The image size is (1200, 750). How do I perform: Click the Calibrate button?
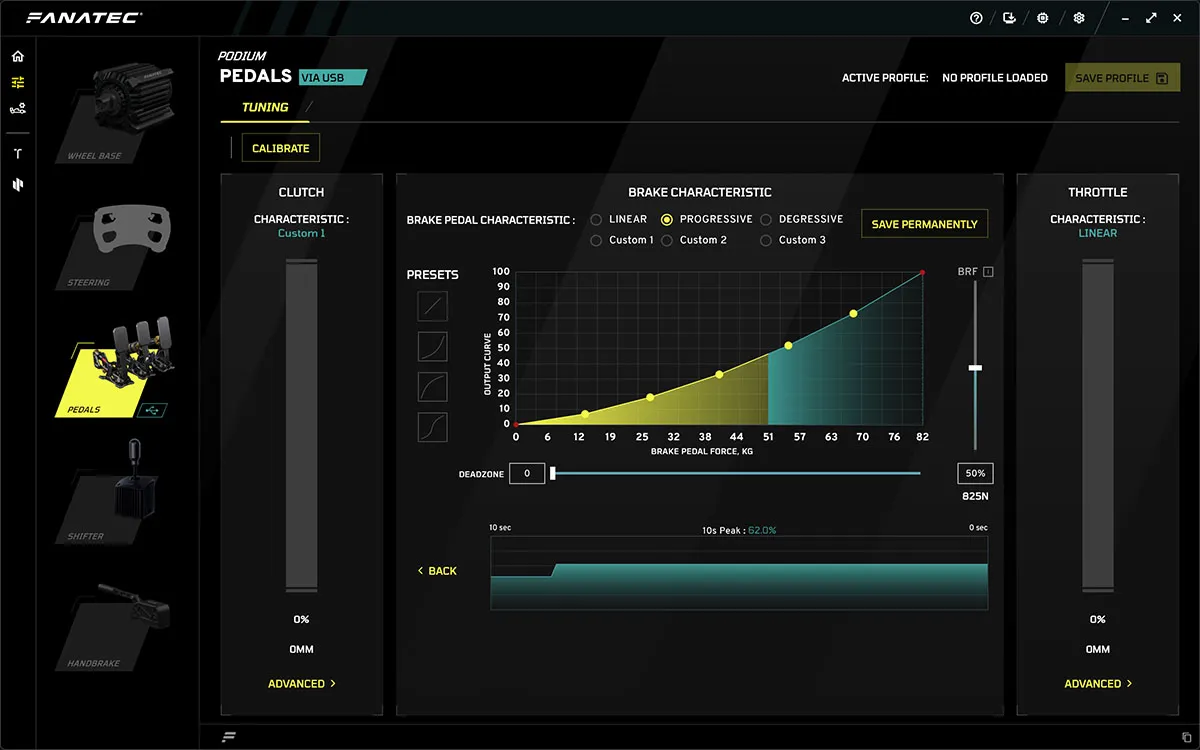281,148
